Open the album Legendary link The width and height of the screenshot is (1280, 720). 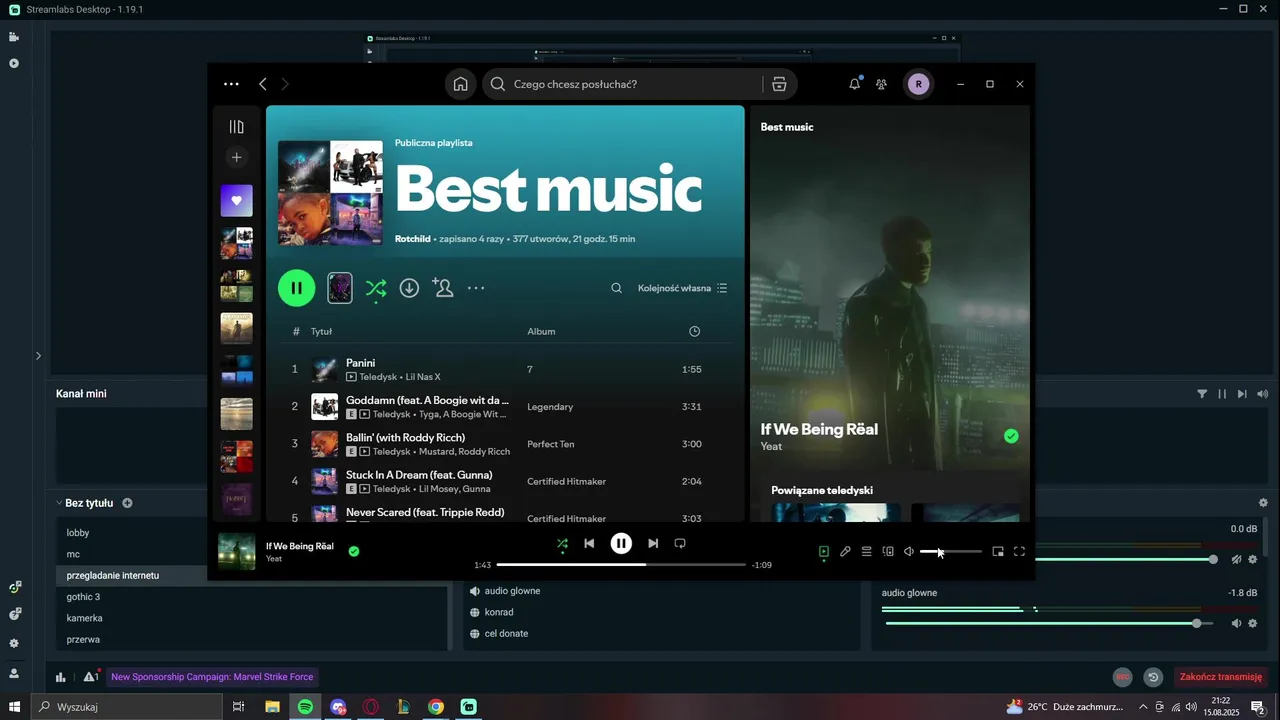pyautogui.click(x=550, y=407)
